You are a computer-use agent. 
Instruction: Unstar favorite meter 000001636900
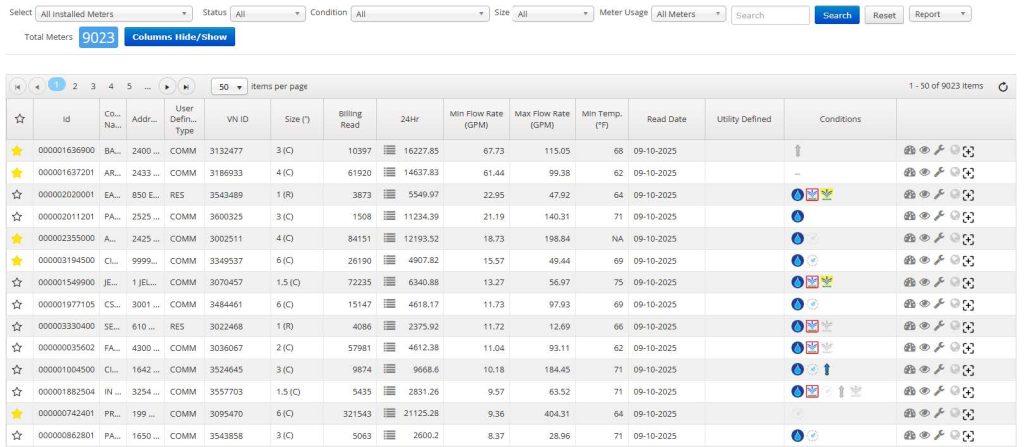[x=17, y=151]
